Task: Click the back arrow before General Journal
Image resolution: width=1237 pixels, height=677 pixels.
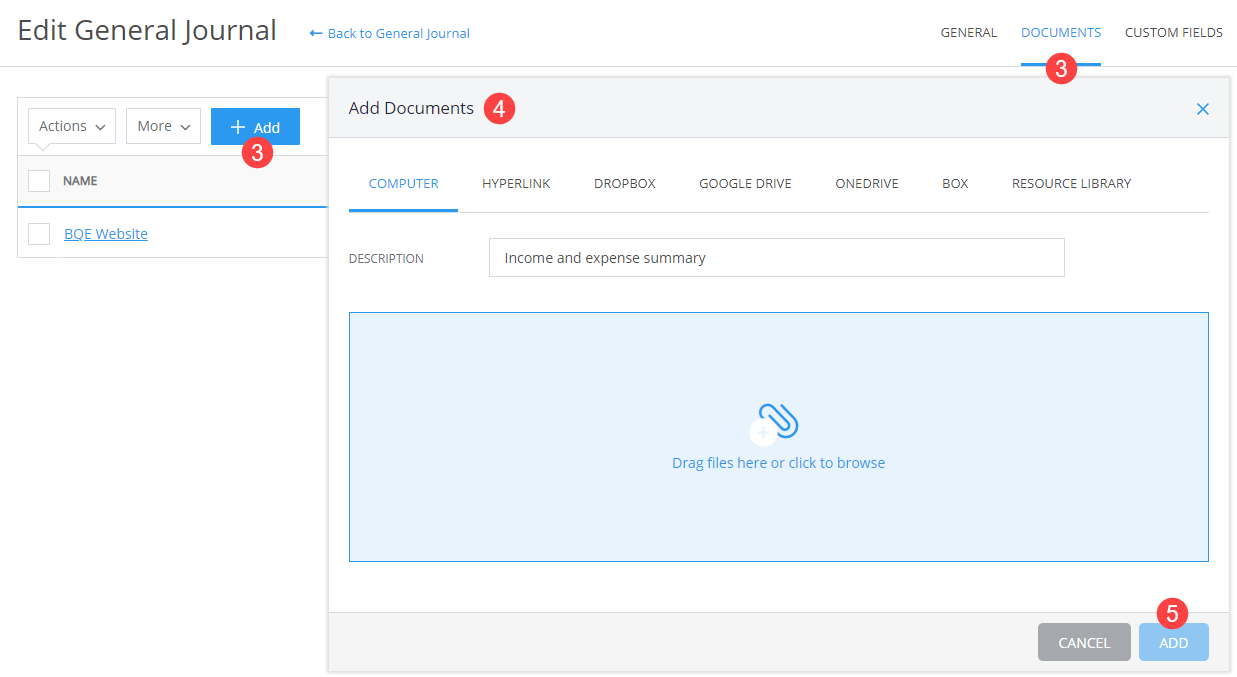Action: [313, 33]
